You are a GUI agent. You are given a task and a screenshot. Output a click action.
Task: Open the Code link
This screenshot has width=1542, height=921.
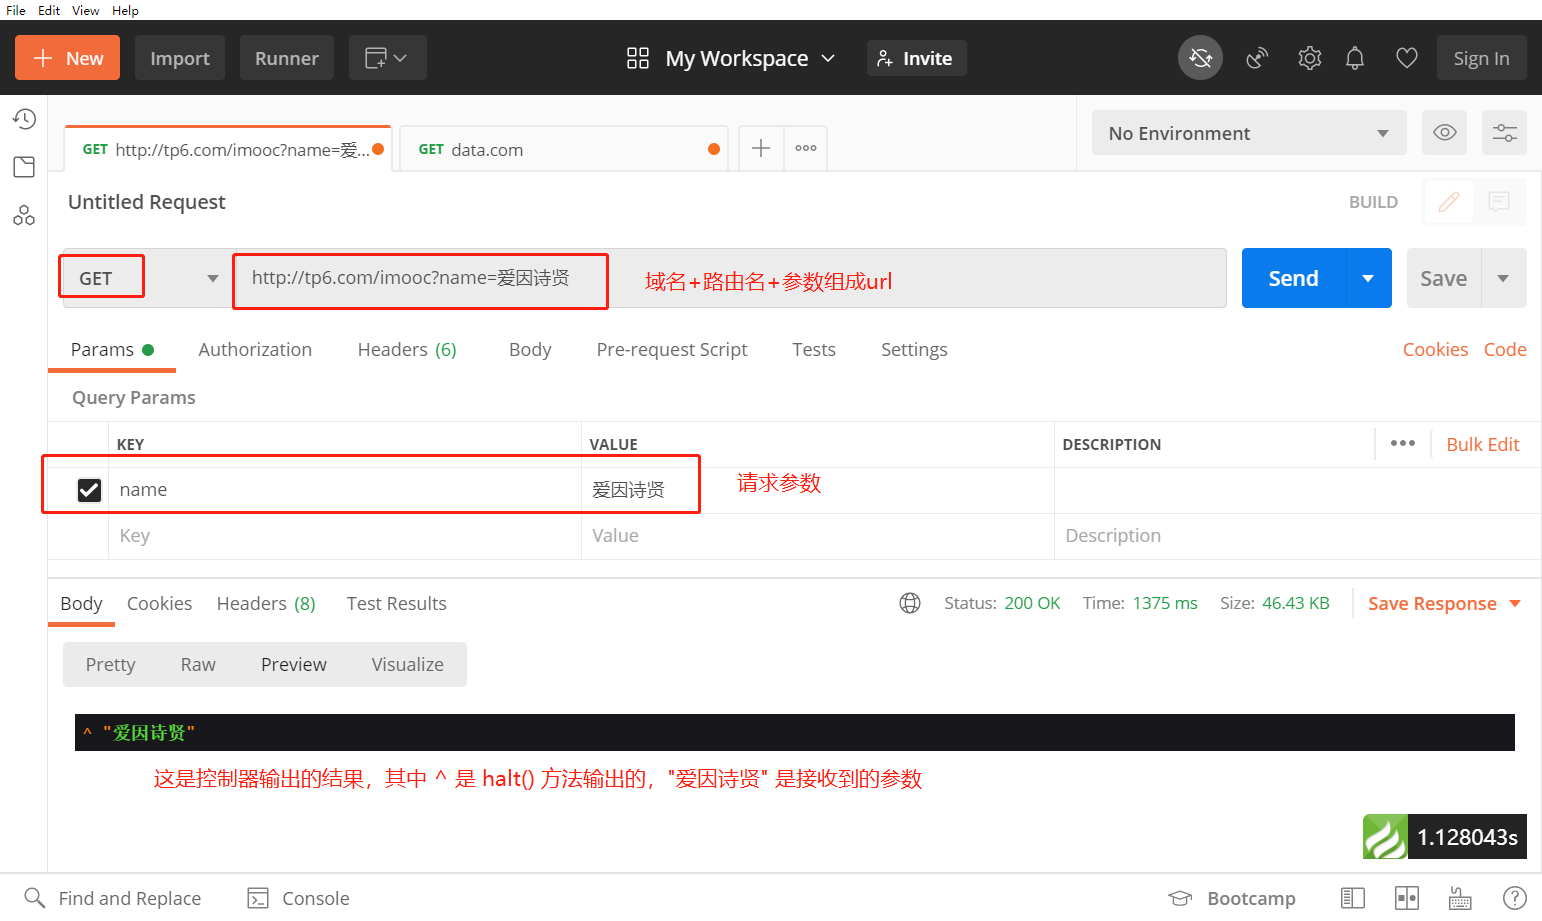[x=1505, y=349]
